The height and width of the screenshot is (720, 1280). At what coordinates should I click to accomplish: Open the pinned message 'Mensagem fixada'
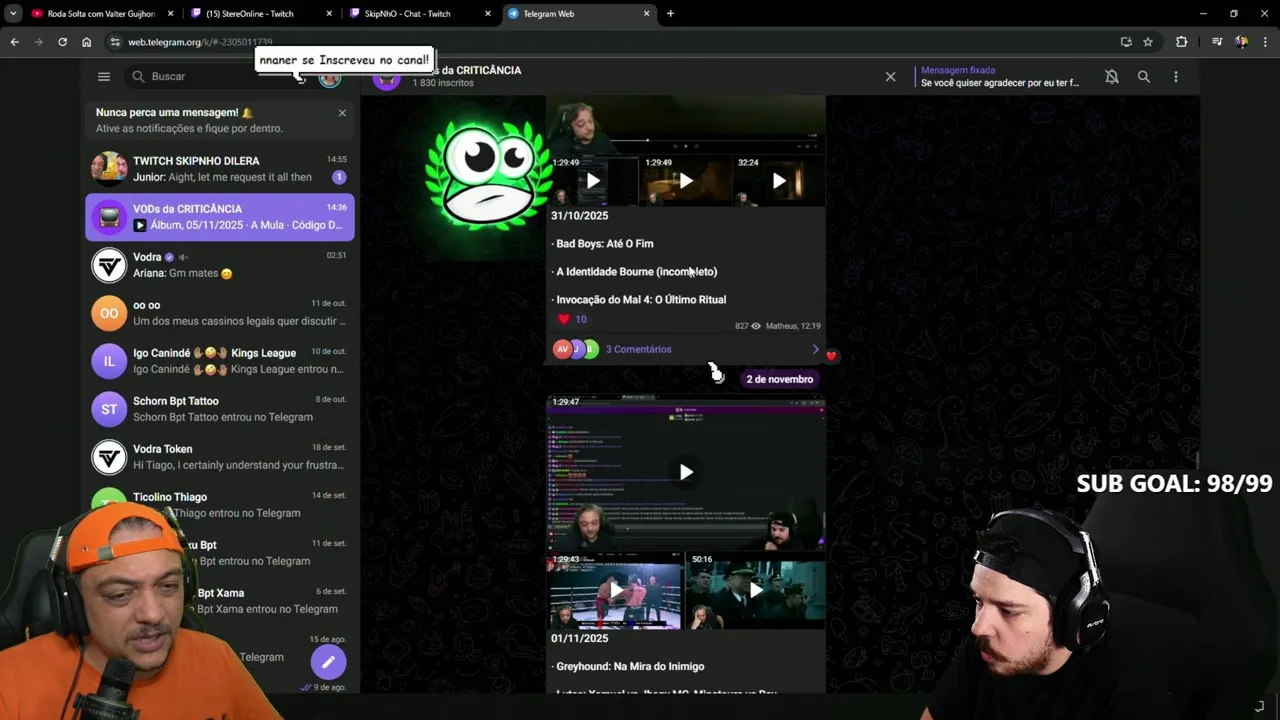[x=1000, y=76]
